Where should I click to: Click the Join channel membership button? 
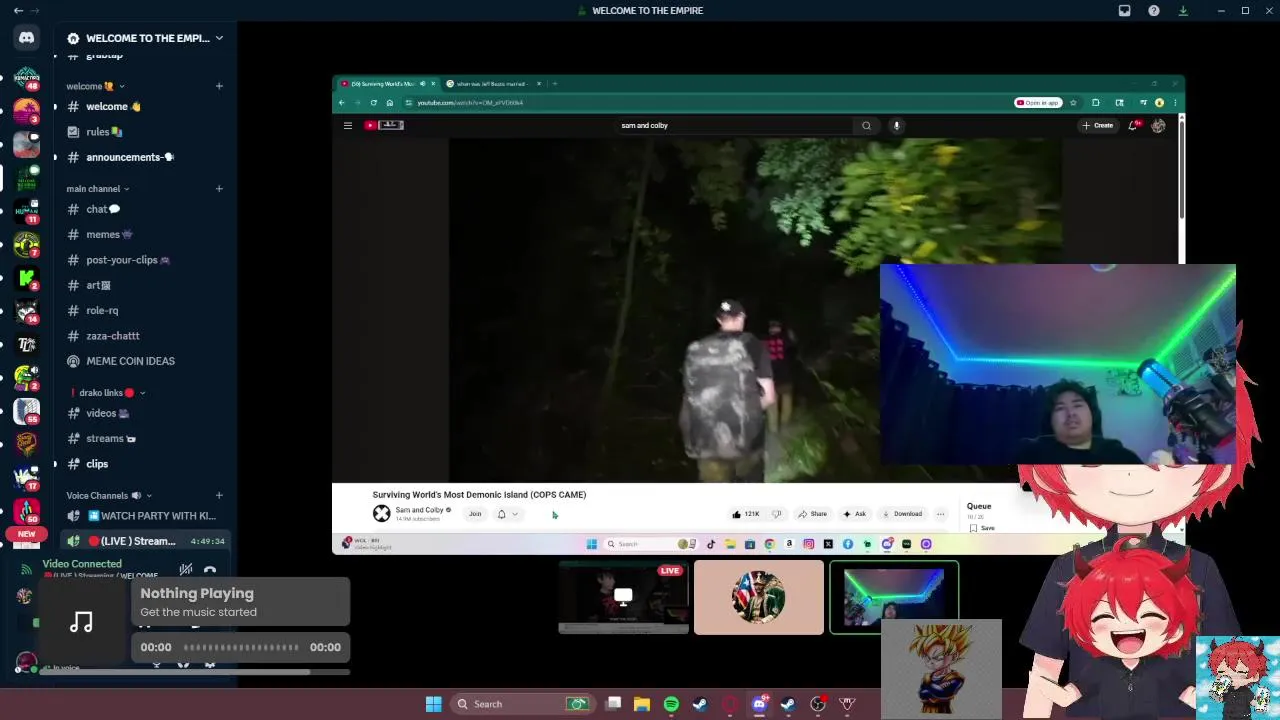pos(475,514)
